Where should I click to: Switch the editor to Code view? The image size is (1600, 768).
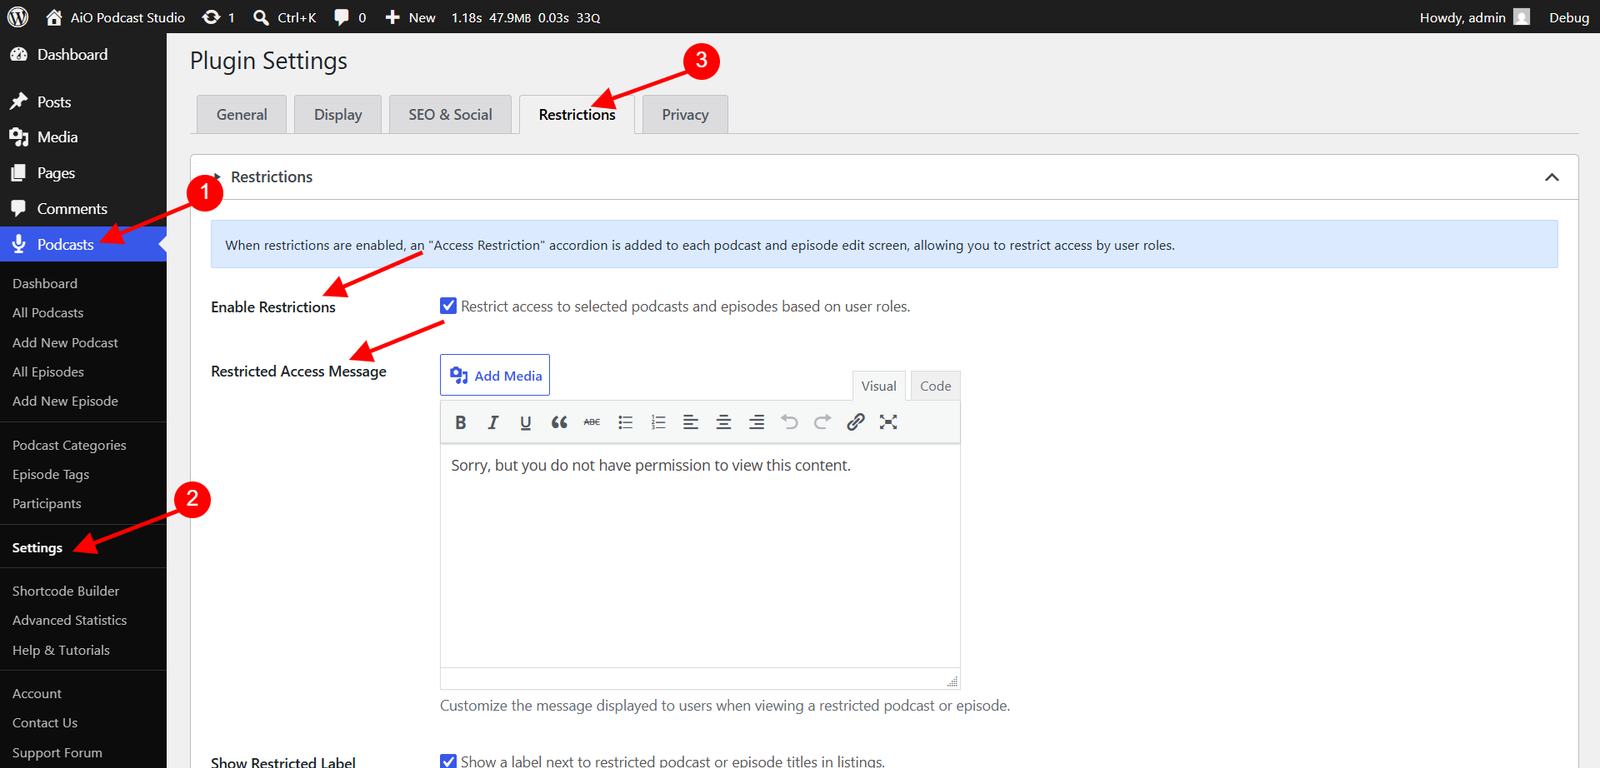(x=935, y=386)
